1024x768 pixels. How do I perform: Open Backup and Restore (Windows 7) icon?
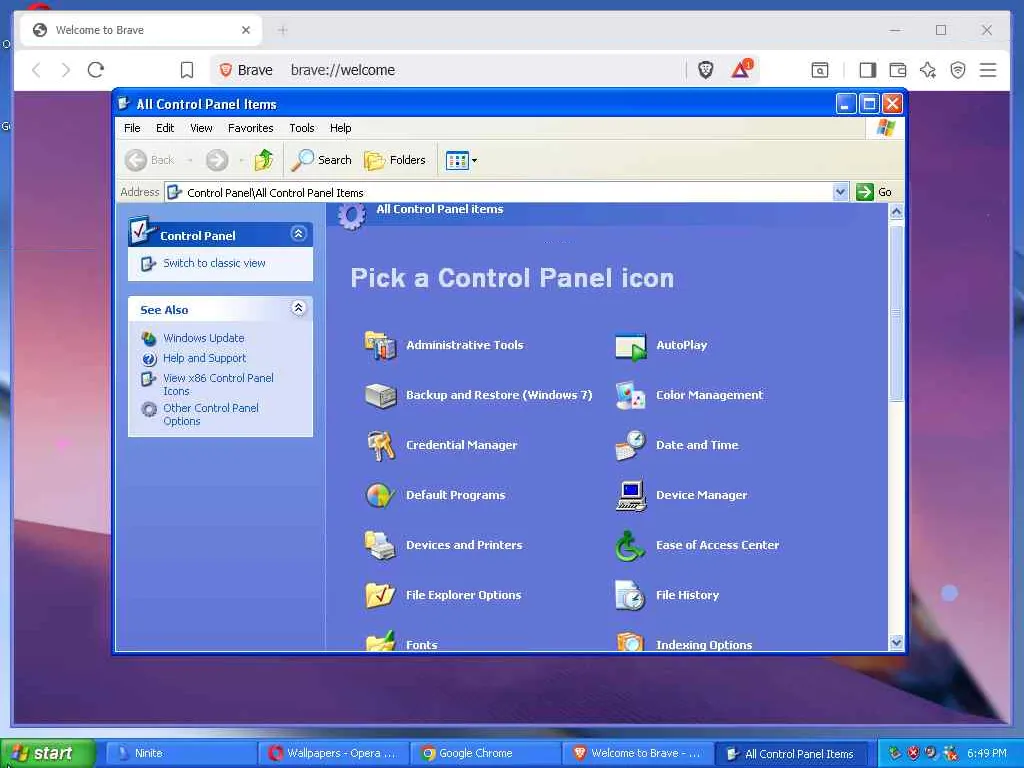click(x=380, y=395)
